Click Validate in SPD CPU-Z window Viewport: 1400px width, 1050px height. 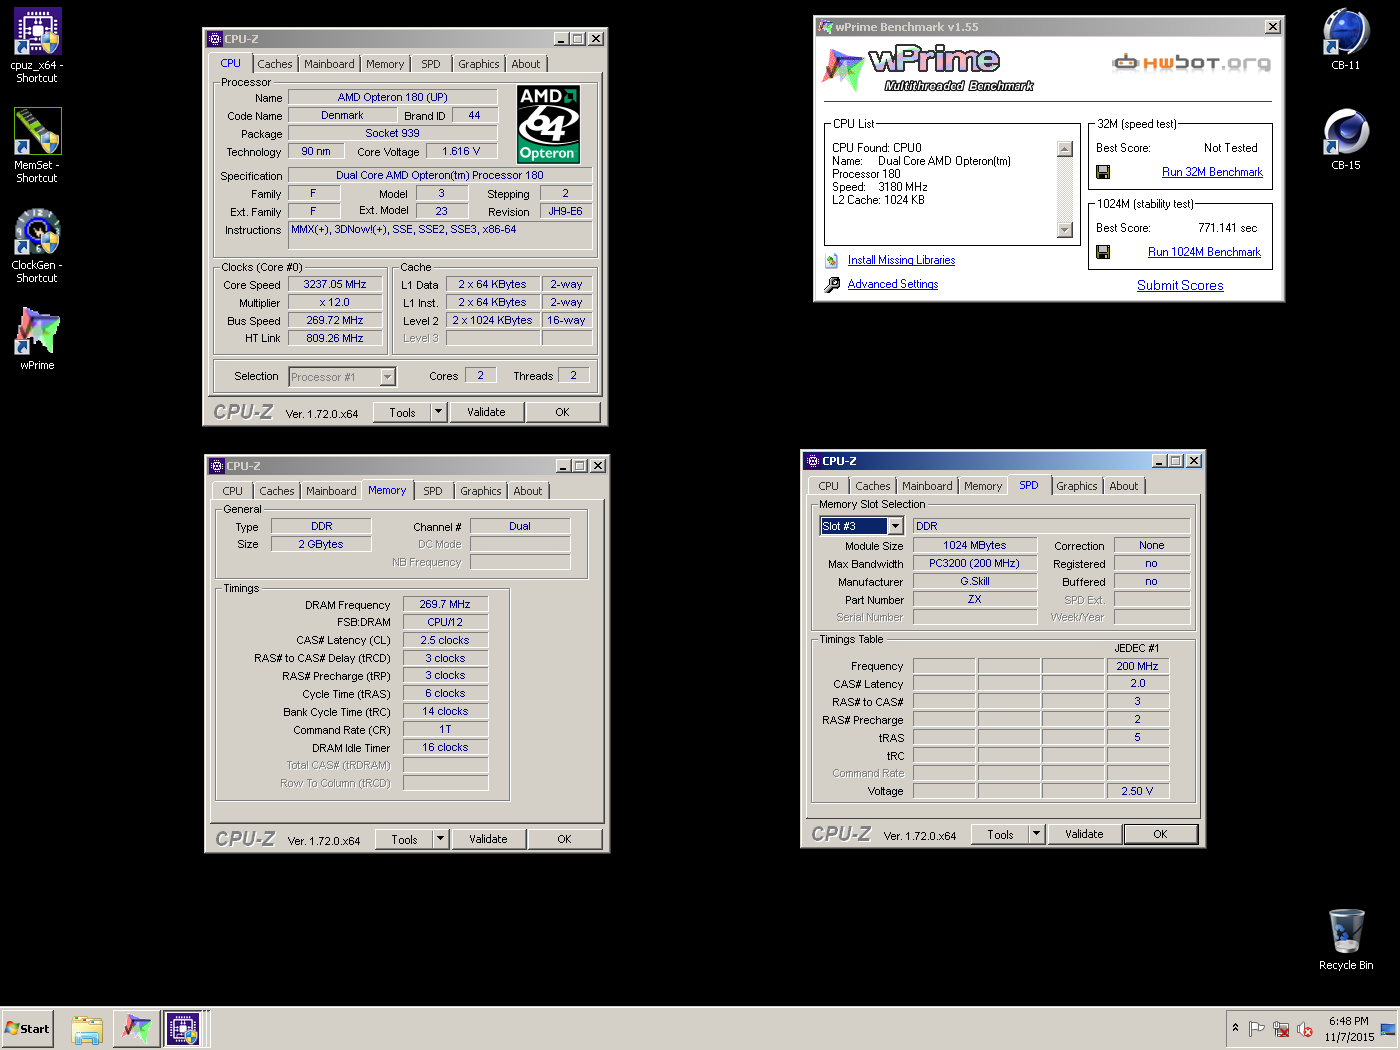[x=1084, y=834]
